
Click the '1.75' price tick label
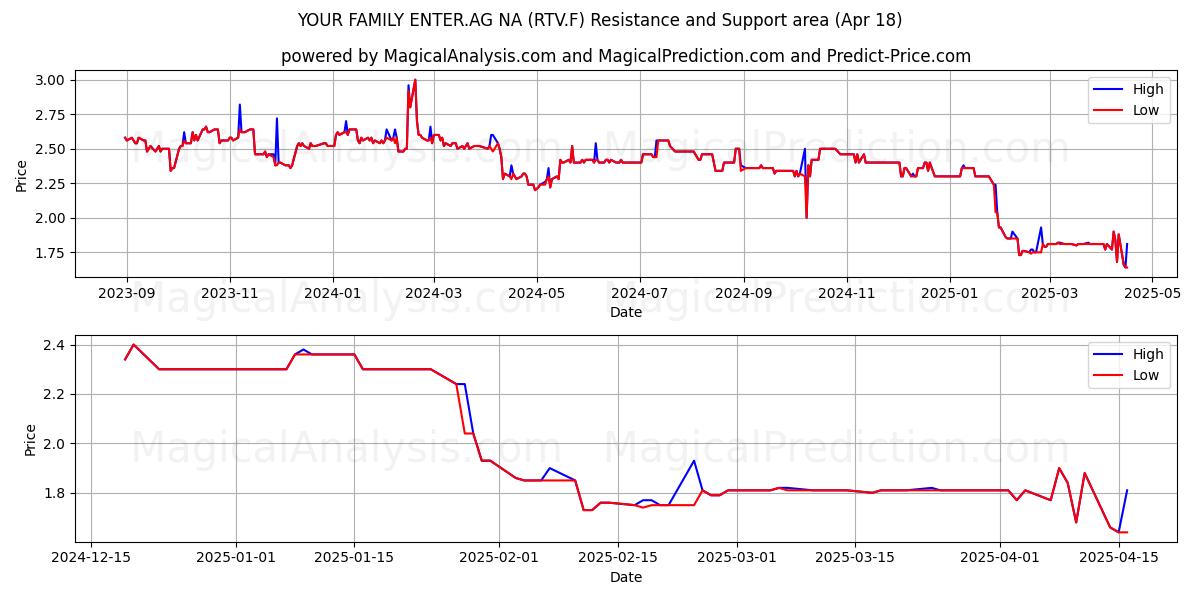click(x=50, y=253)
